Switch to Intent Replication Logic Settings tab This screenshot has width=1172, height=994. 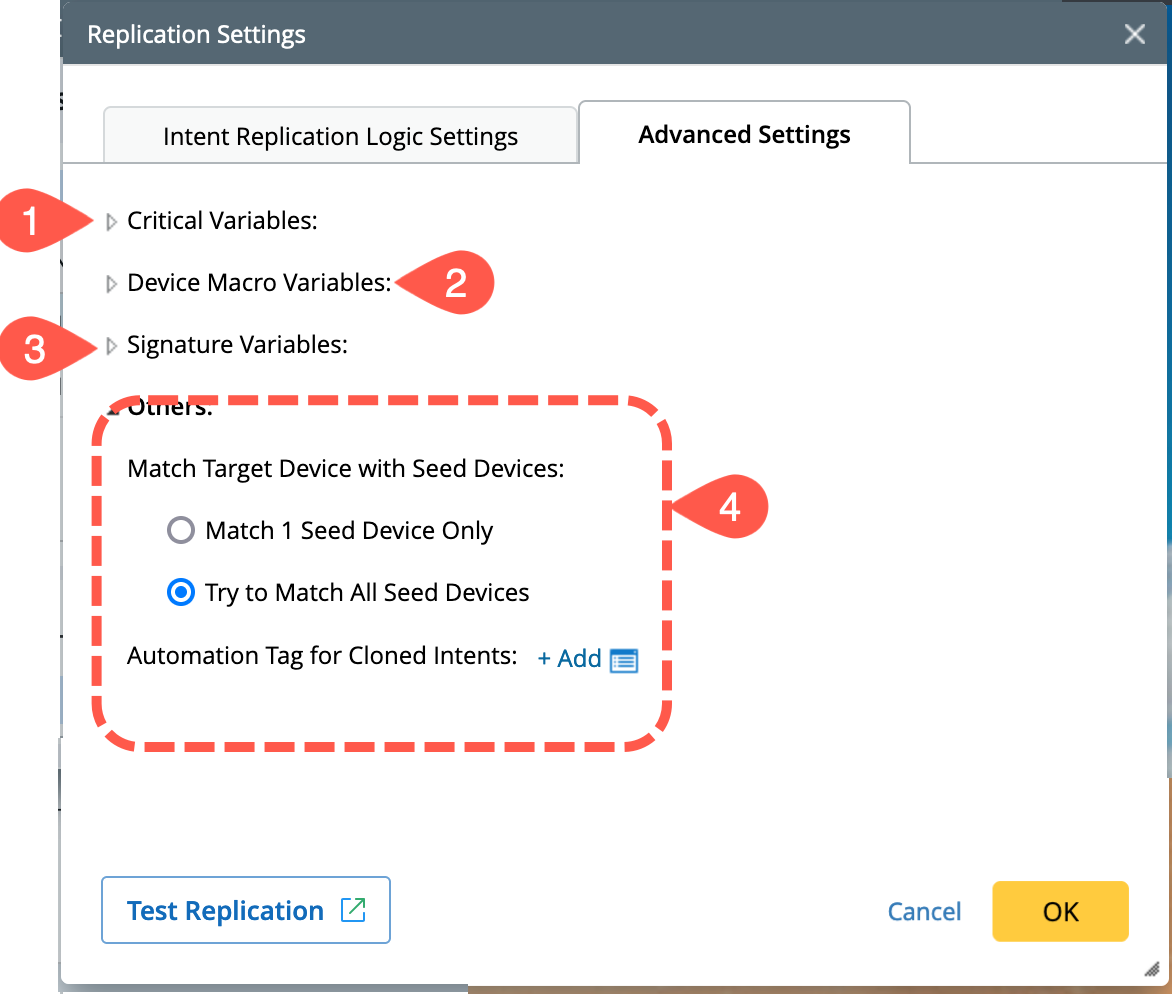(x=340, y=136)
